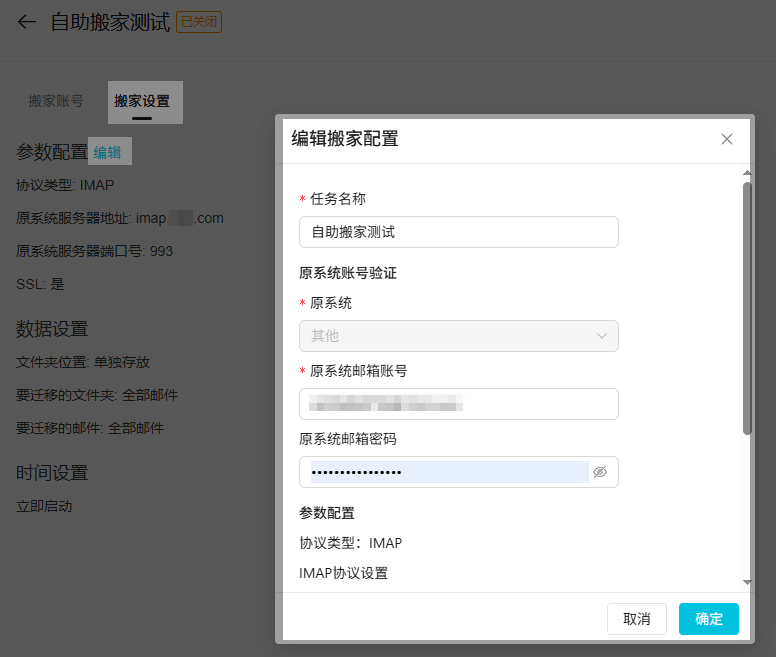
Task: Close the 编辑搬家配置 dialog with X
Action: click(727, 139)
